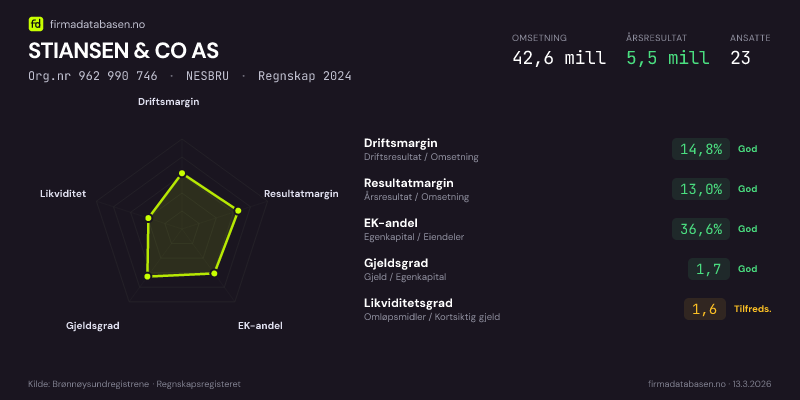Click the EK-andel radar axis label
Image resolution: width=800 pixels, height=400 pixels.
(x=260, y=326)
